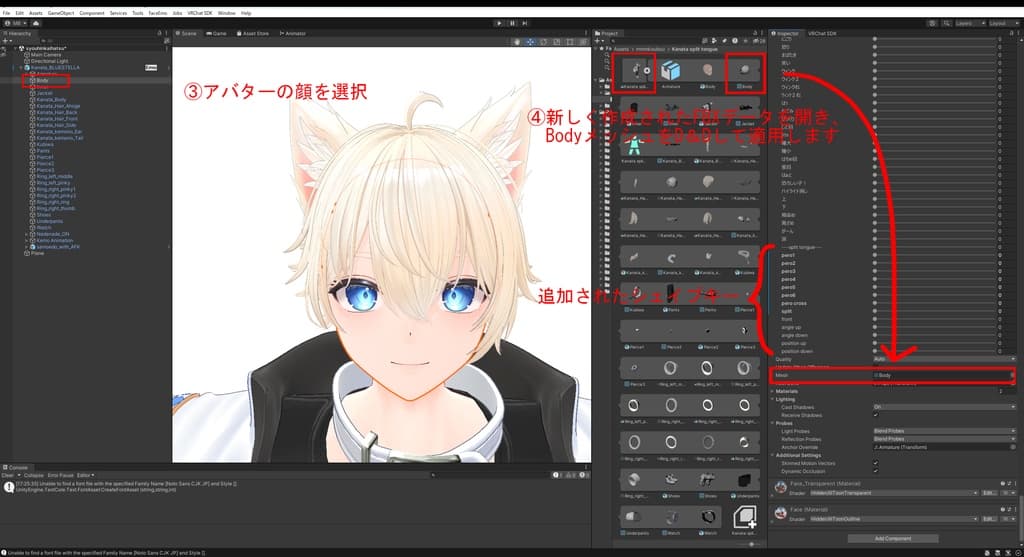Toggle the Project panel lock icon
The width and height of the screenshot is (1024, 557).
[x=756, y=33]
